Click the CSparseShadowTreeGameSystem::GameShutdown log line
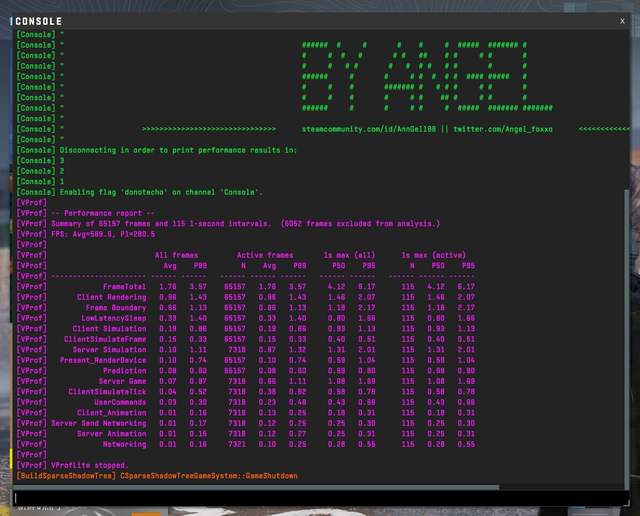The width and height of the screenshot is (640, 516). click(x=208, y=476)
